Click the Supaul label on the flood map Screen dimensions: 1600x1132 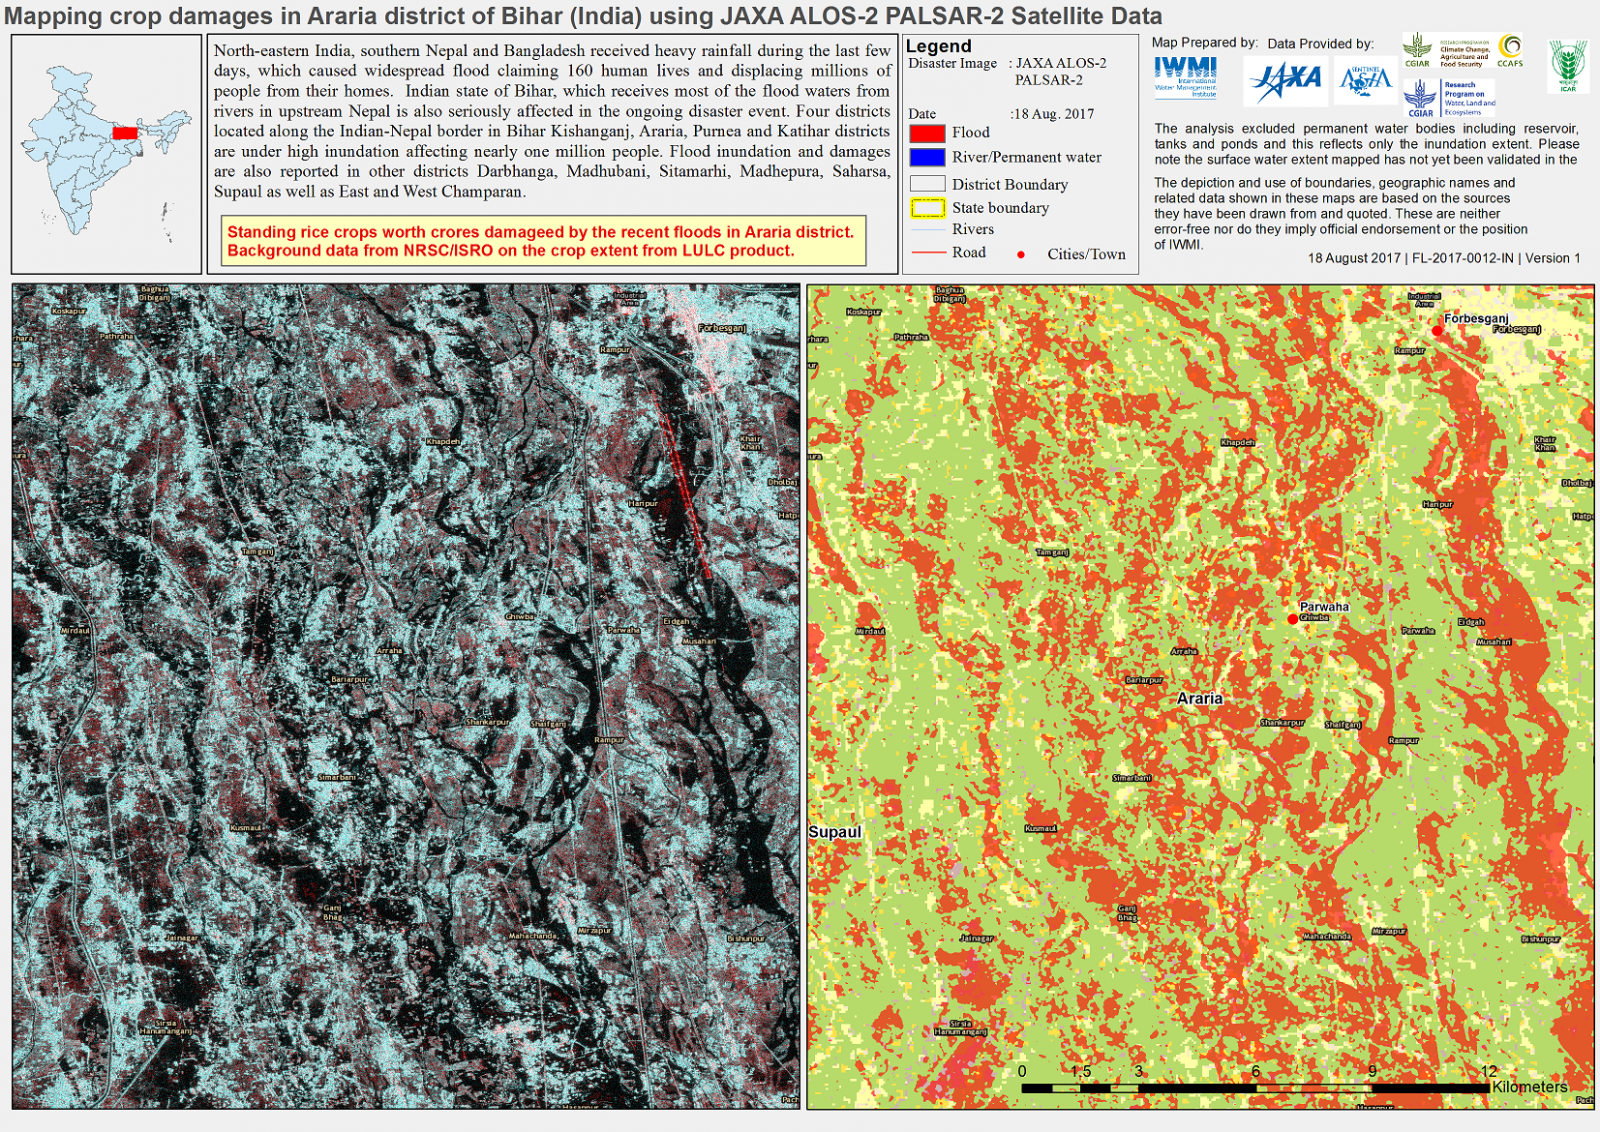click(834, 832)
